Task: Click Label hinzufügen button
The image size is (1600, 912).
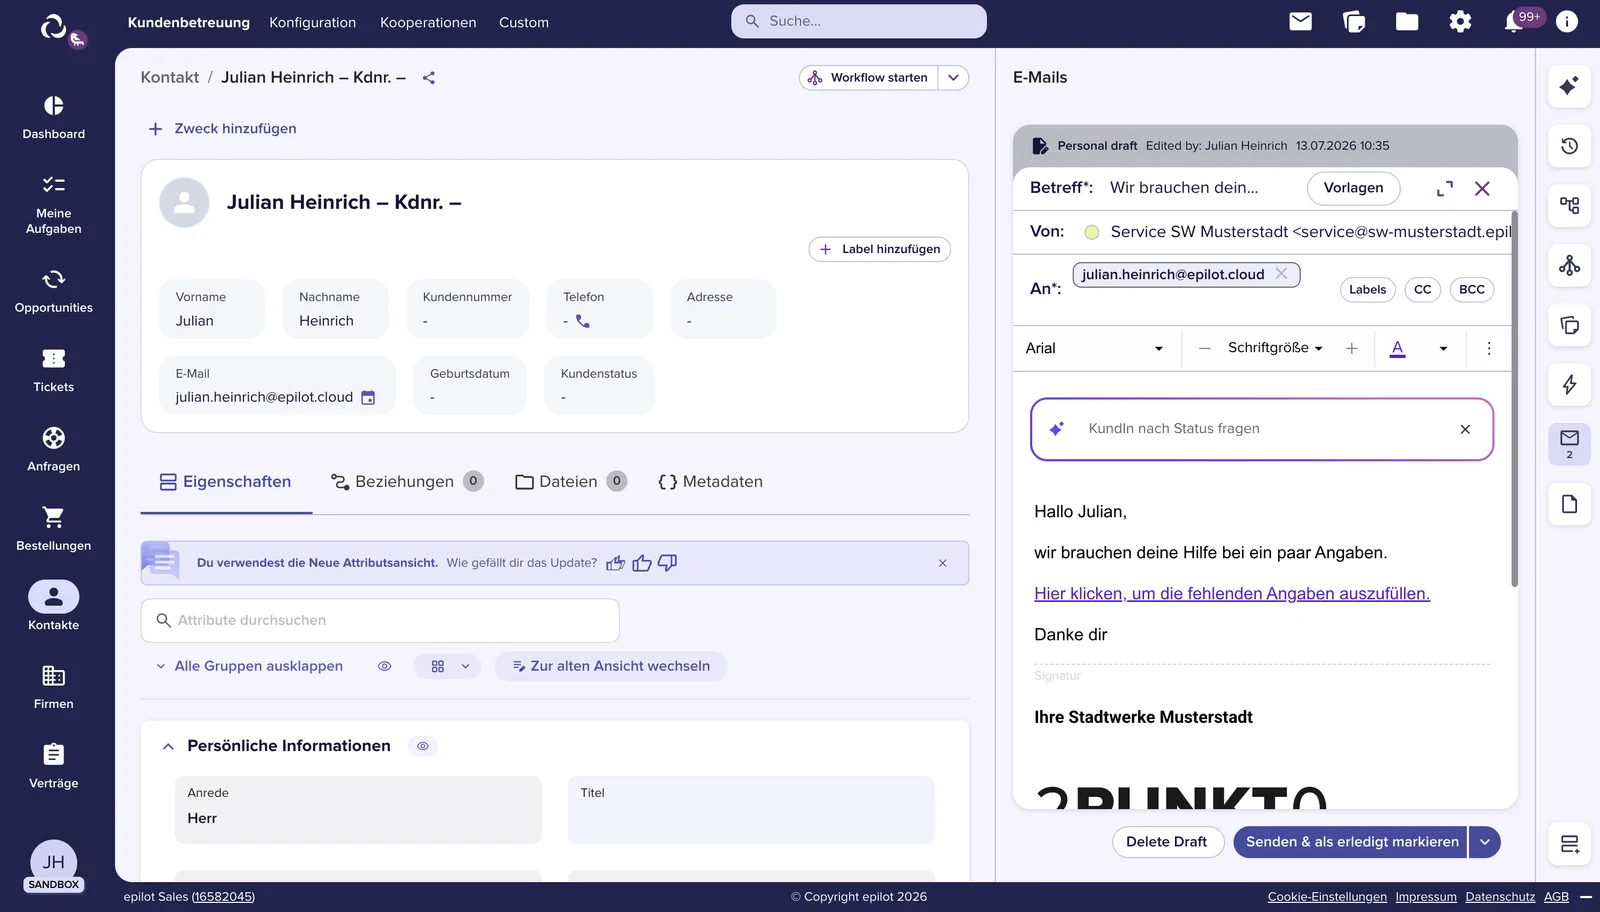Action: 880,249
